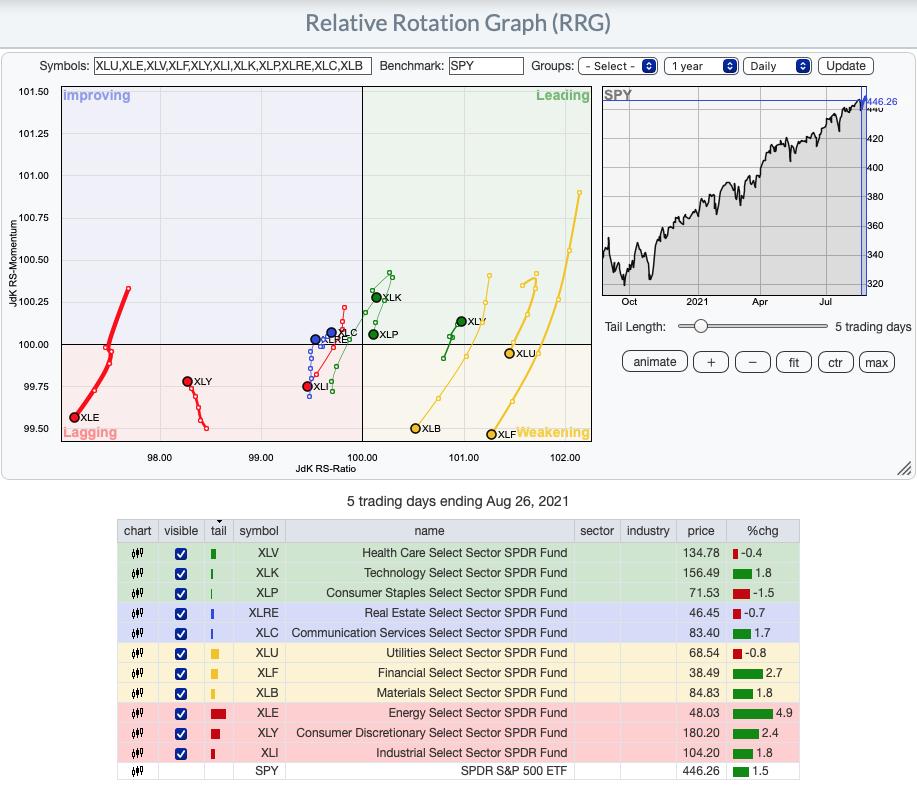Zoom in with the plus button
This screenshot has width=917, height=786.
coord(711,363)
